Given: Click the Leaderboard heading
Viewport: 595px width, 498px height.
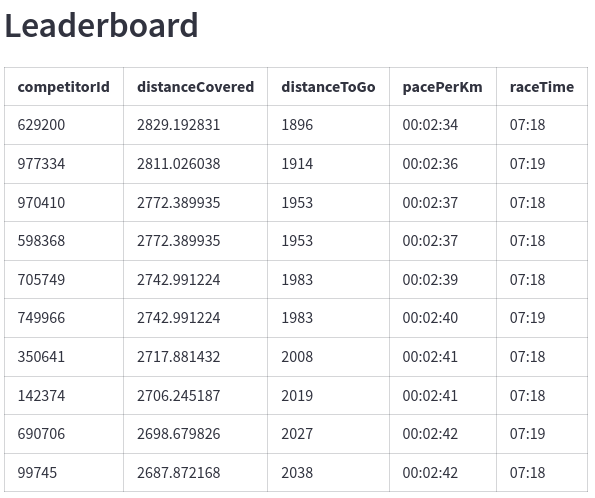Looking at the screenshot, I should (101, 25).
